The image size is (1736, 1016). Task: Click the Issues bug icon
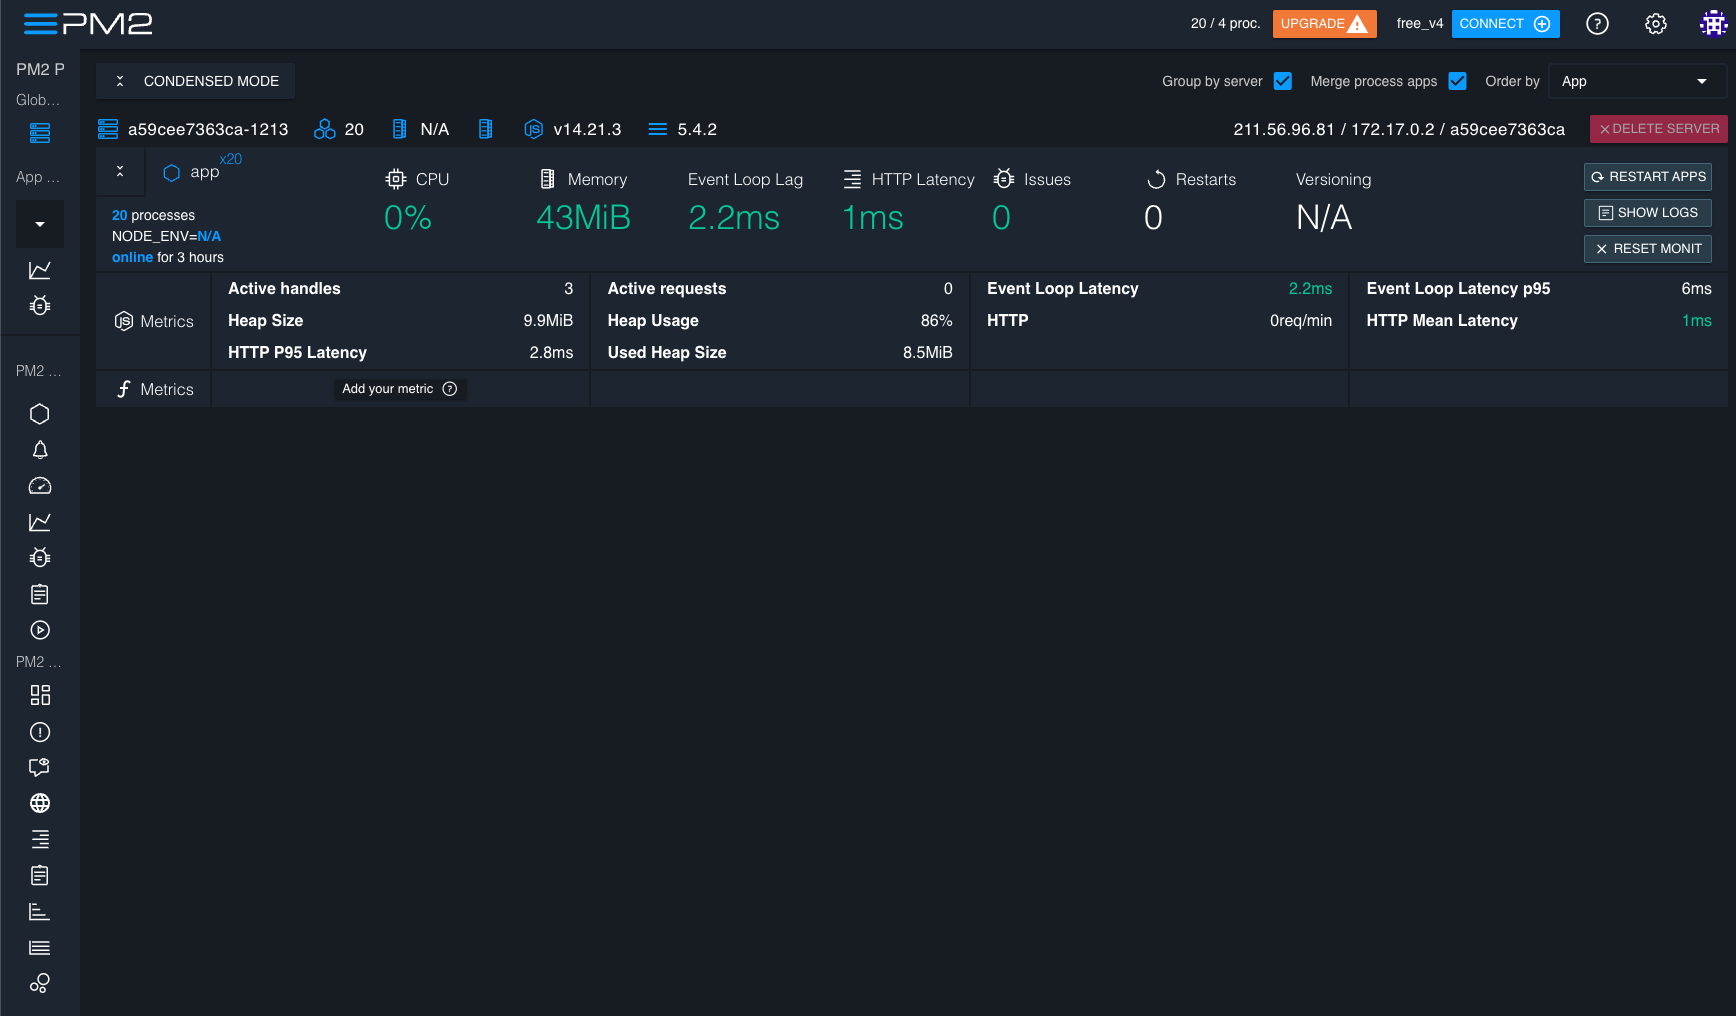1004,179
